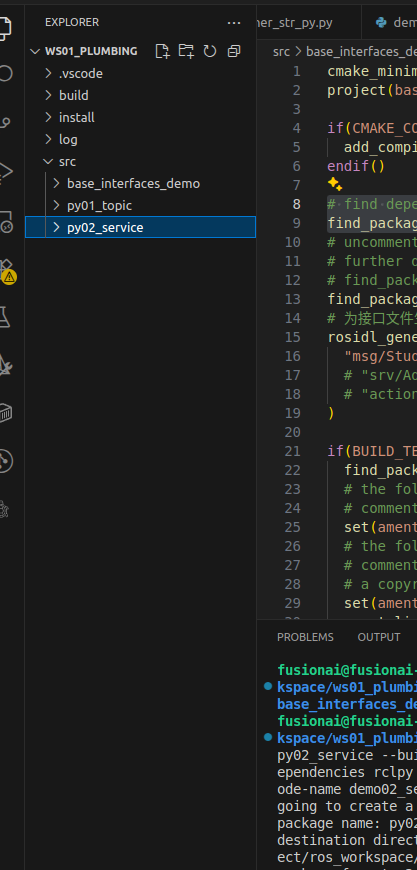Open the Remote Explorer view
Image resolution: width=417 pixels, height=870 pixels.
pos(4,221)
